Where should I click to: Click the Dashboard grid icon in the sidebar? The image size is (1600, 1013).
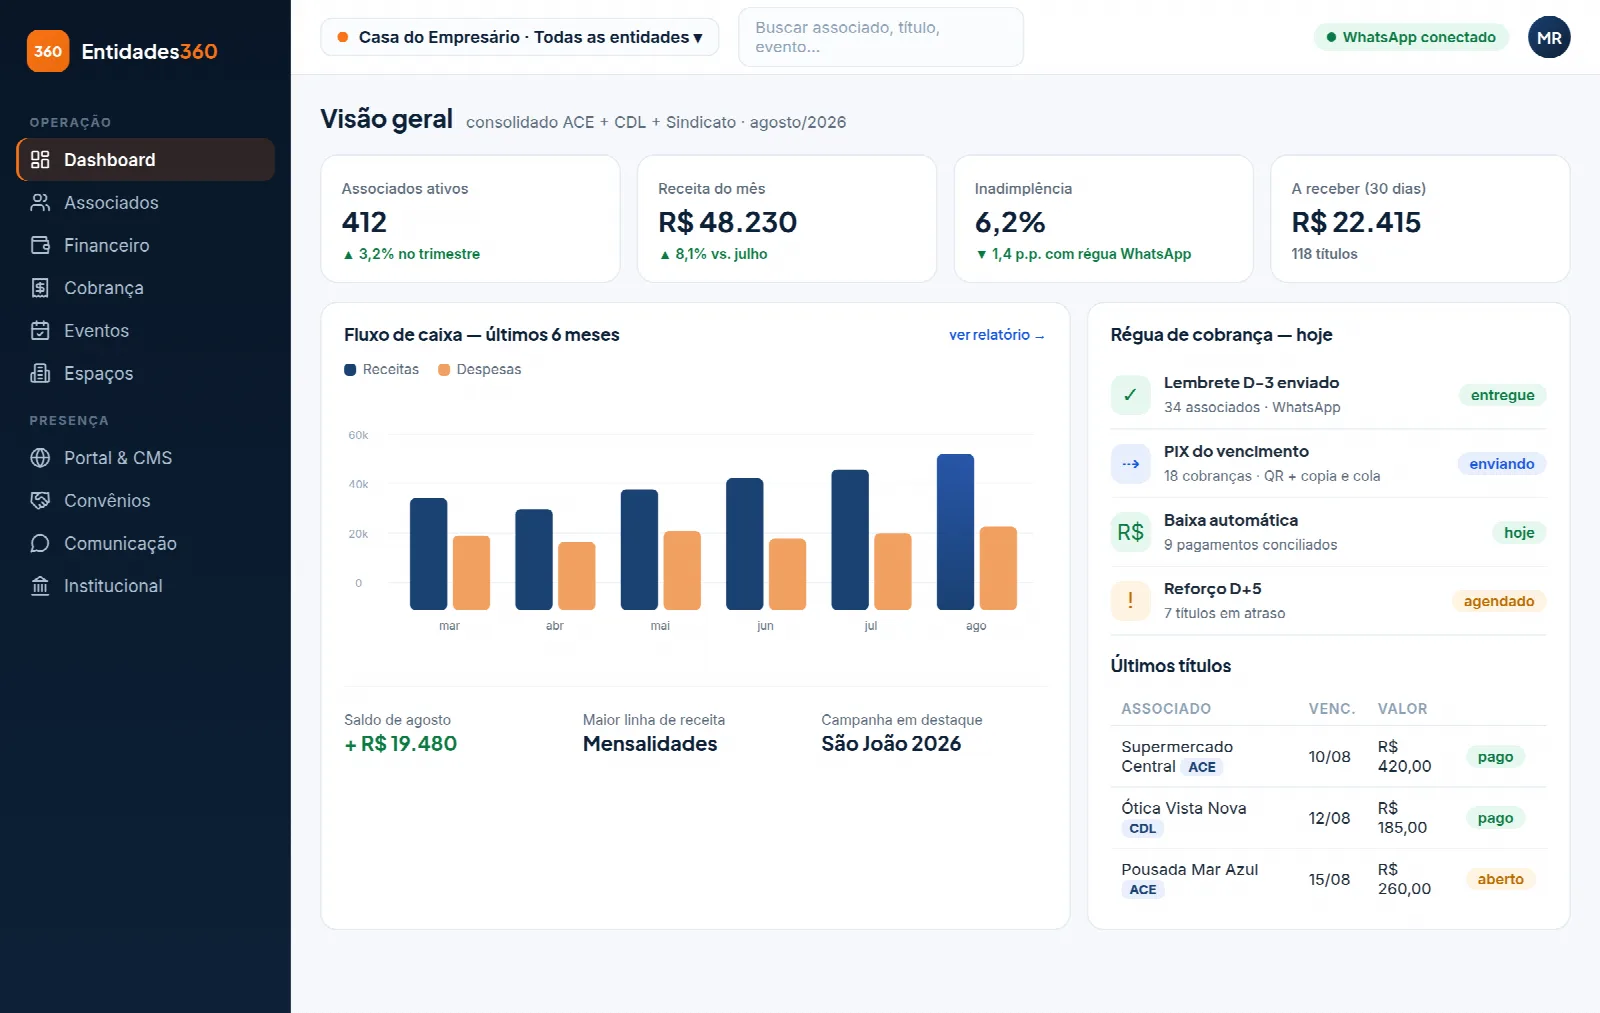pos(40,160)
